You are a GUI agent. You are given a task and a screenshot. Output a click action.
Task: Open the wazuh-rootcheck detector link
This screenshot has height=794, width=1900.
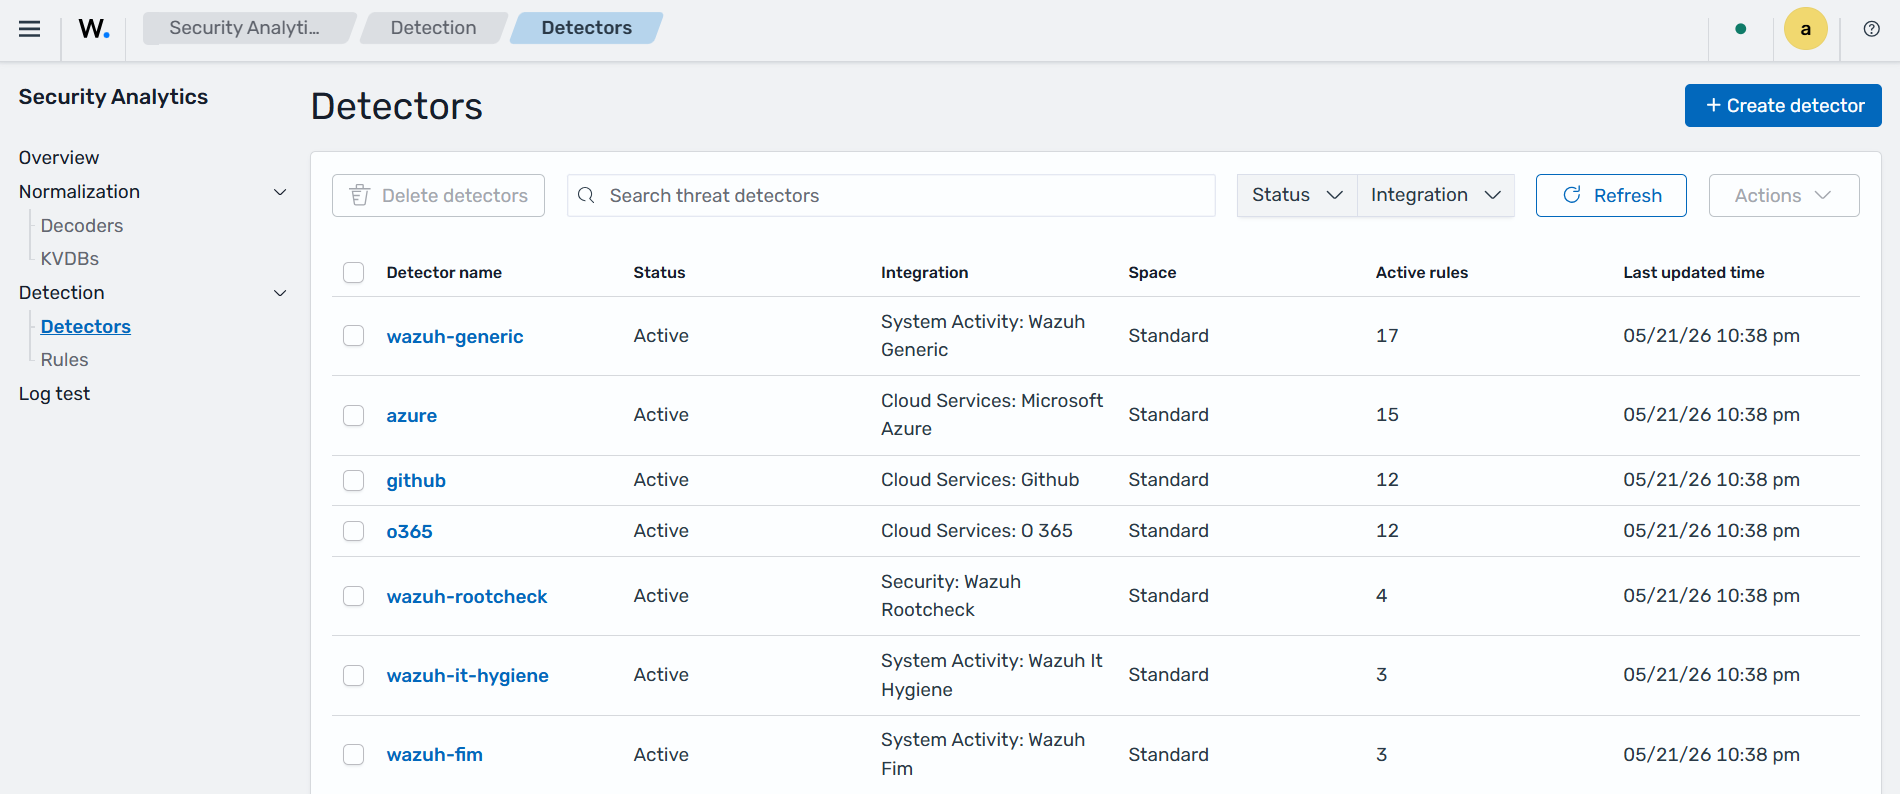[467, 597]
